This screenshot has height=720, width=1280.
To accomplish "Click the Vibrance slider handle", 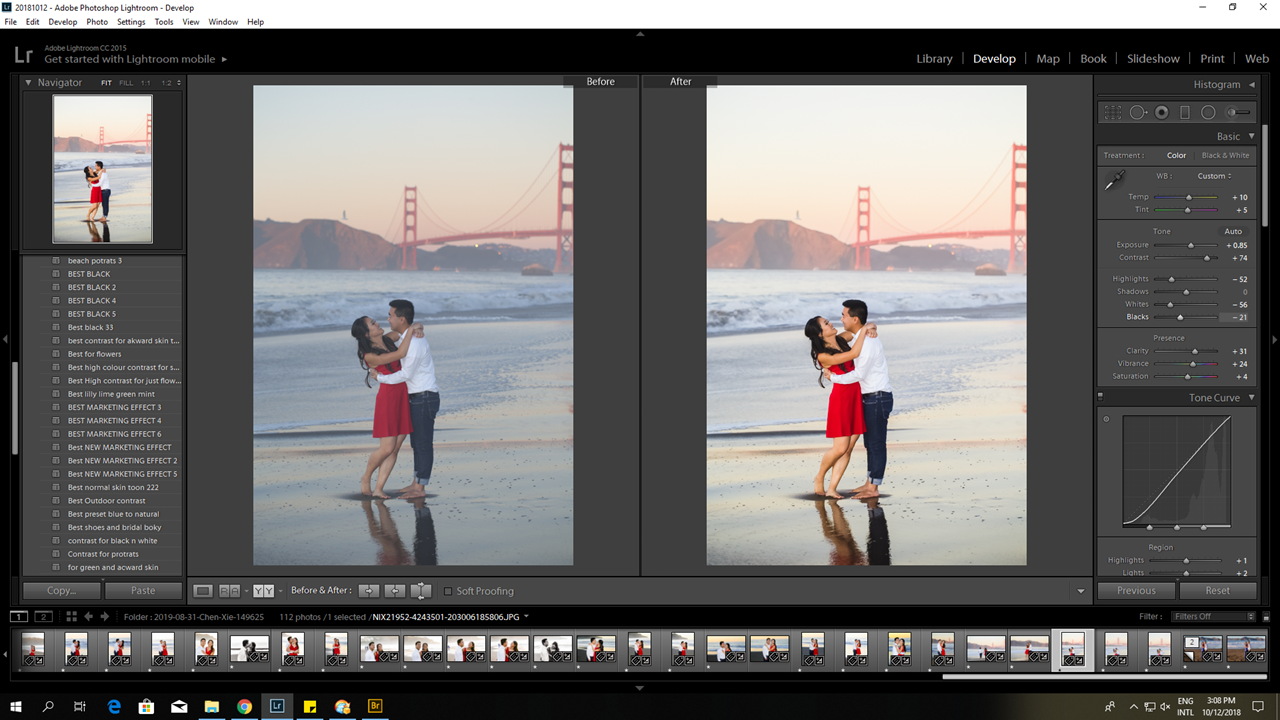I will coord(1193,364).
